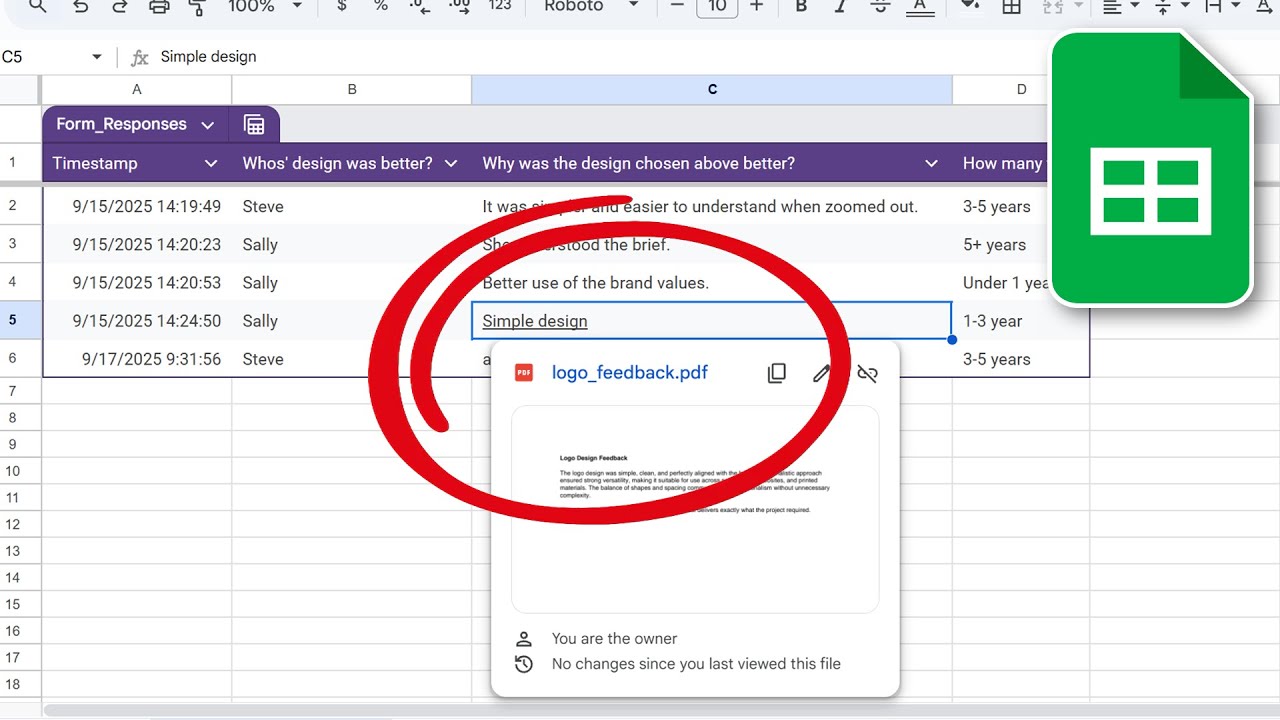
Task: Increase decimal places
Action: click(x=459, y=6)
